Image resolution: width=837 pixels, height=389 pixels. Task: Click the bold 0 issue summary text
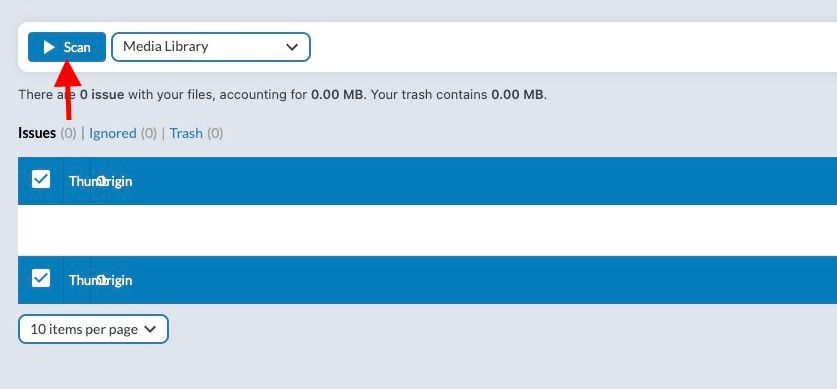point(102,95)
